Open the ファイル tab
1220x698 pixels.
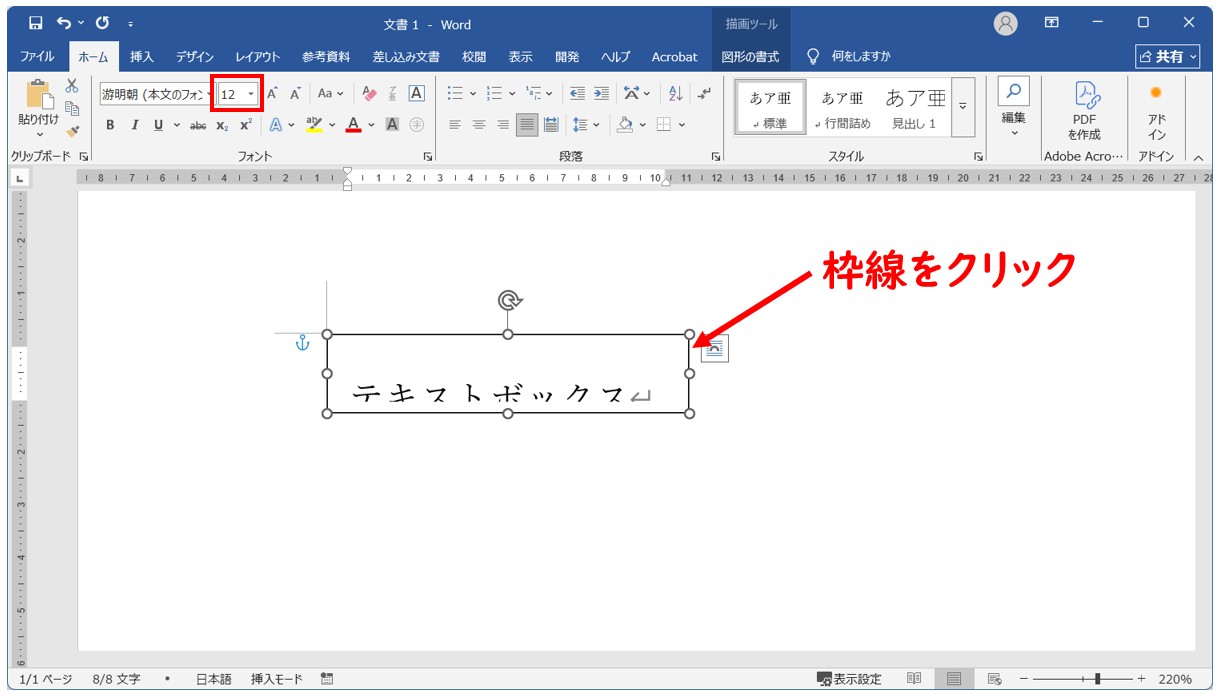point(37,56)
